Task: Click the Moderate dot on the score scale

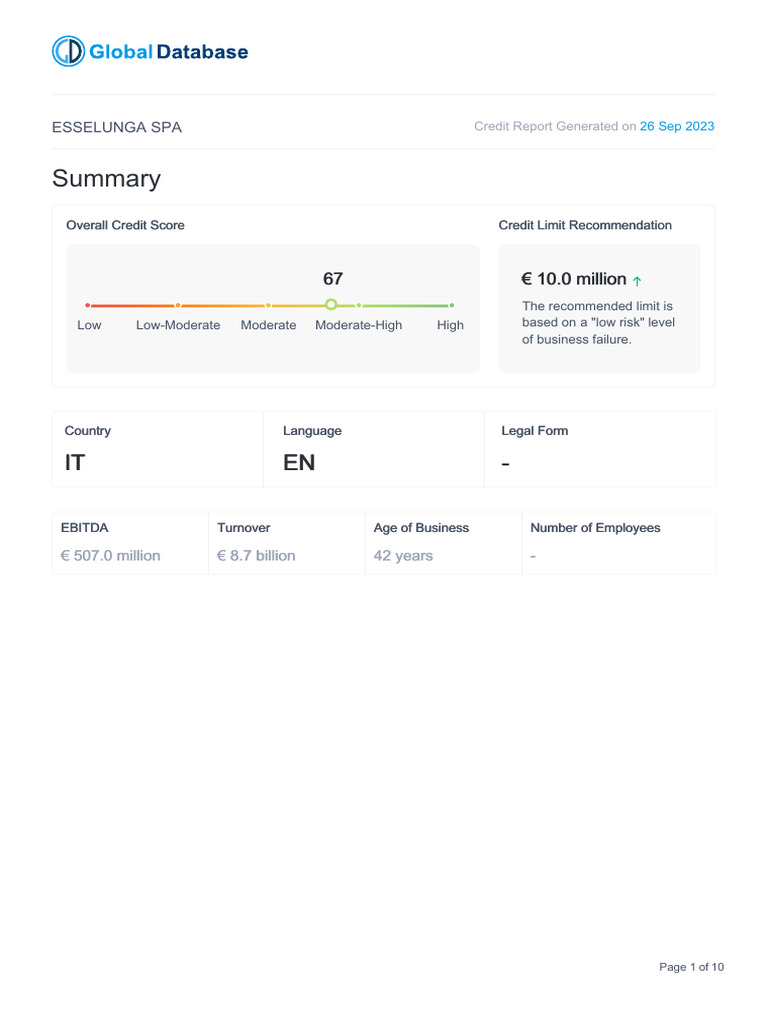Action: pos(268,305)
